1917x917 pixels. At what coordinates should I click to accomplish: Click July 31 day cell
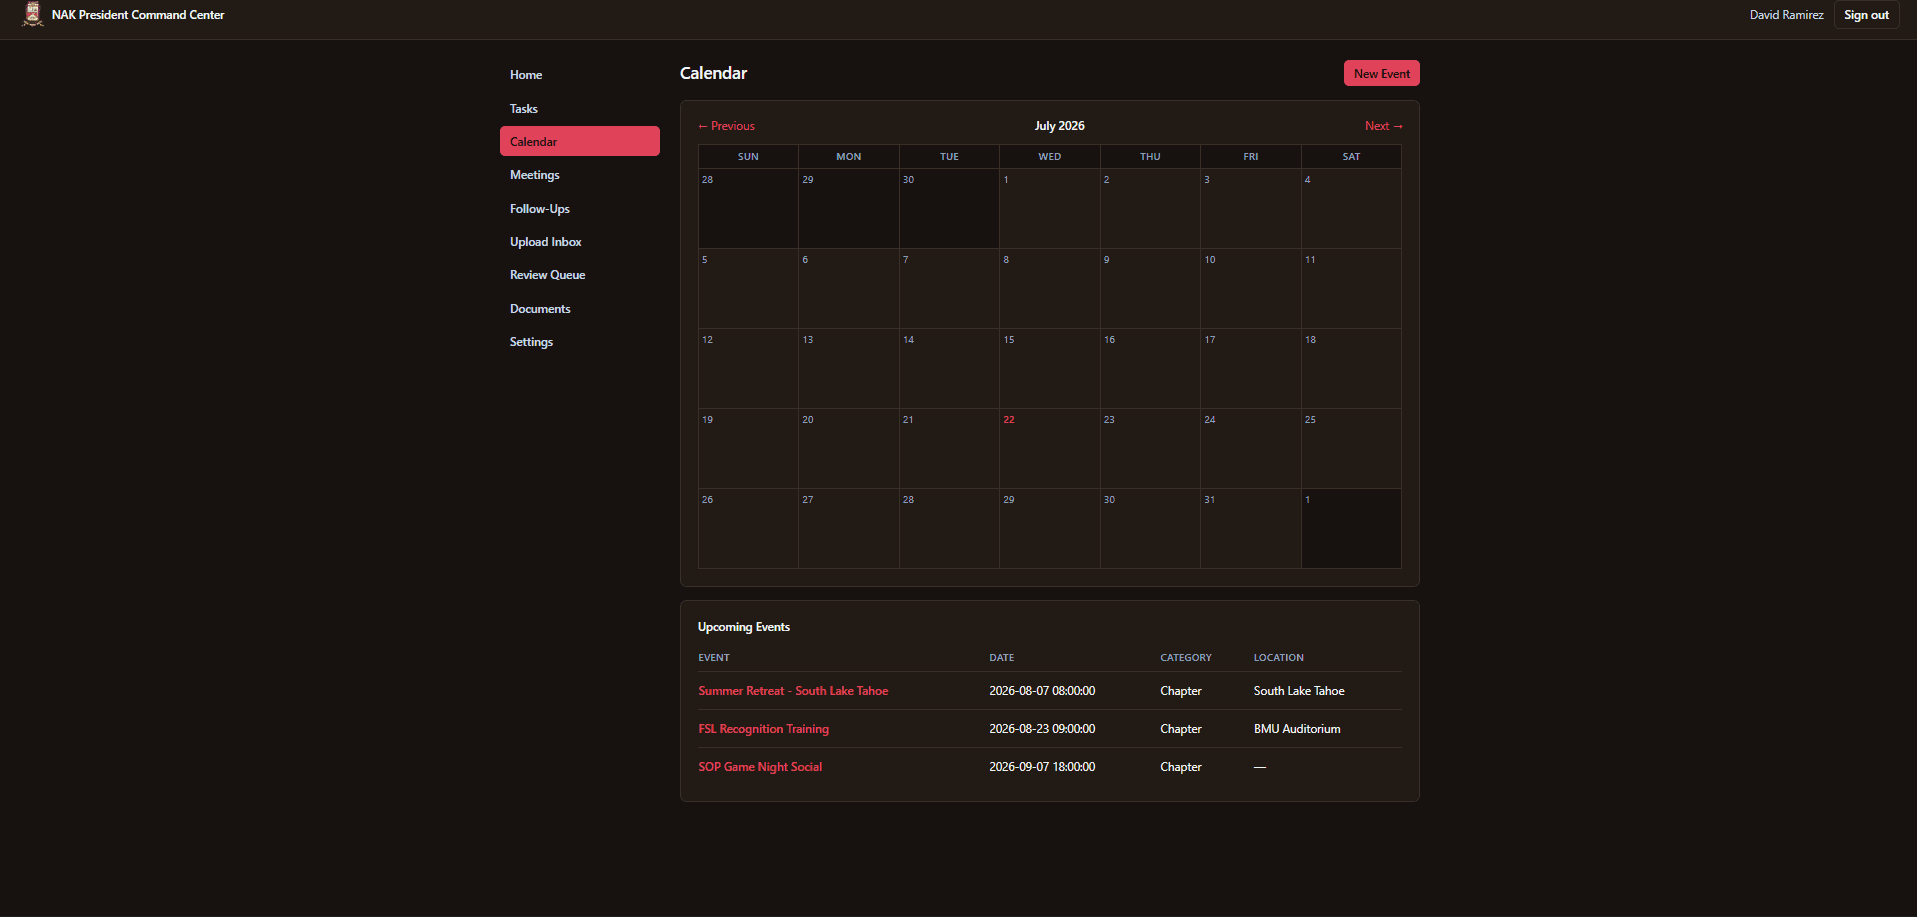[x=1251, y=528]
